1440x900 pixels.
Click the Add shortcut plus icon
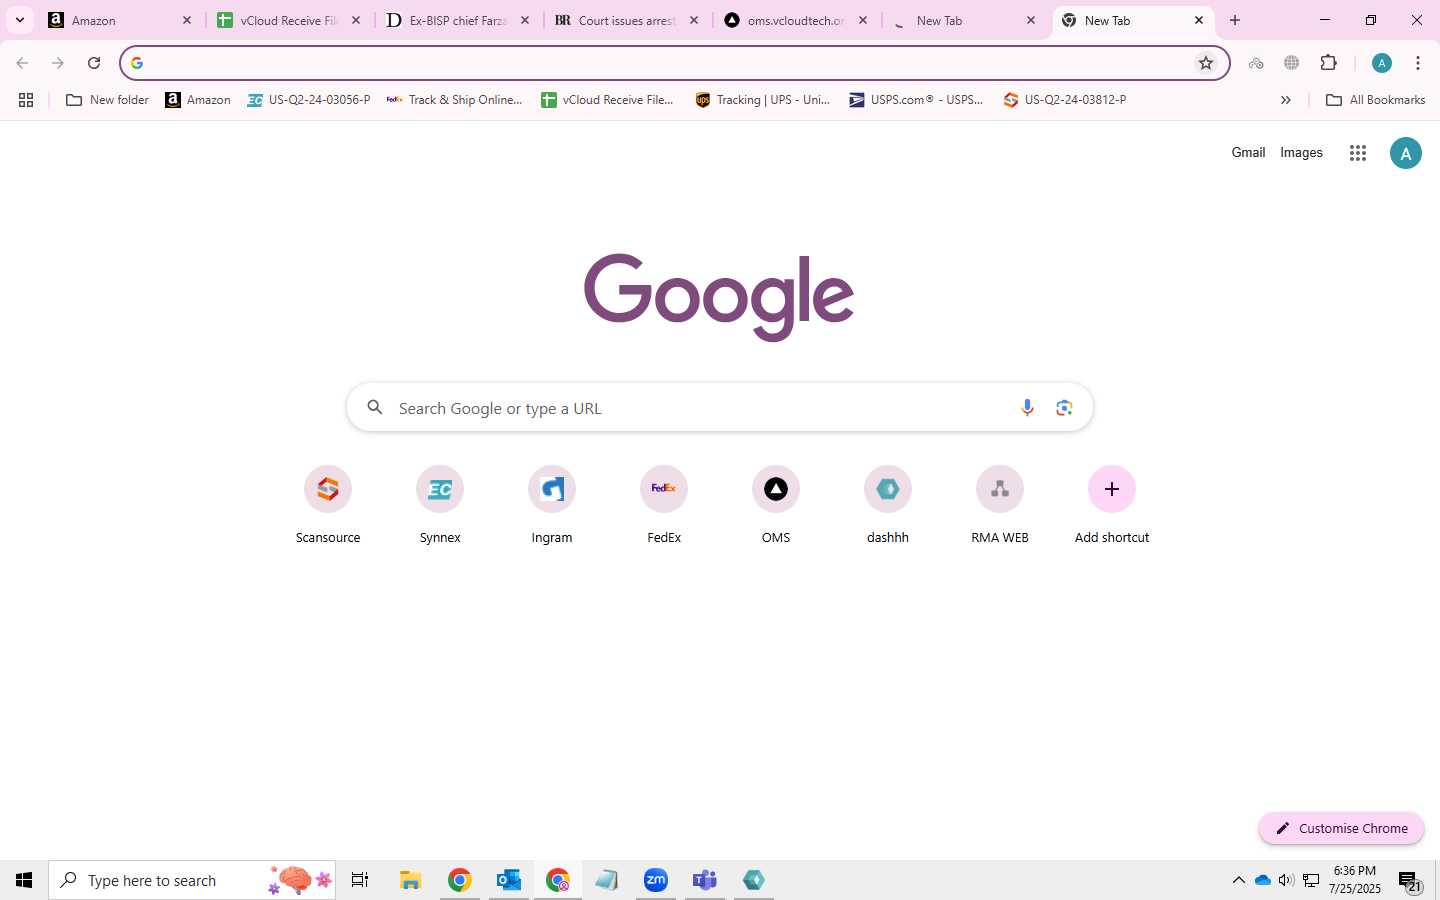click(x=1112, y=489)
